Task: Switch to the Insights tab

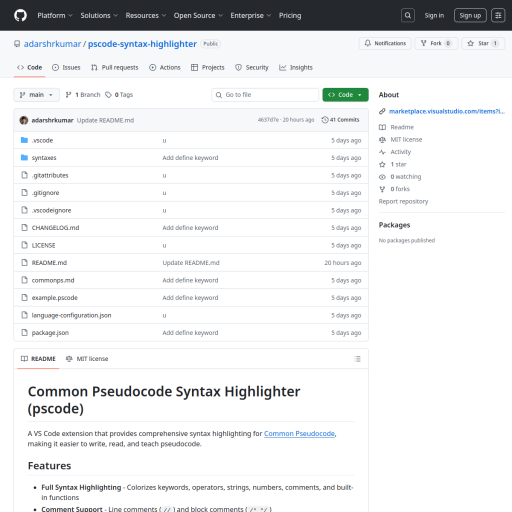Action: click(296, 67)
